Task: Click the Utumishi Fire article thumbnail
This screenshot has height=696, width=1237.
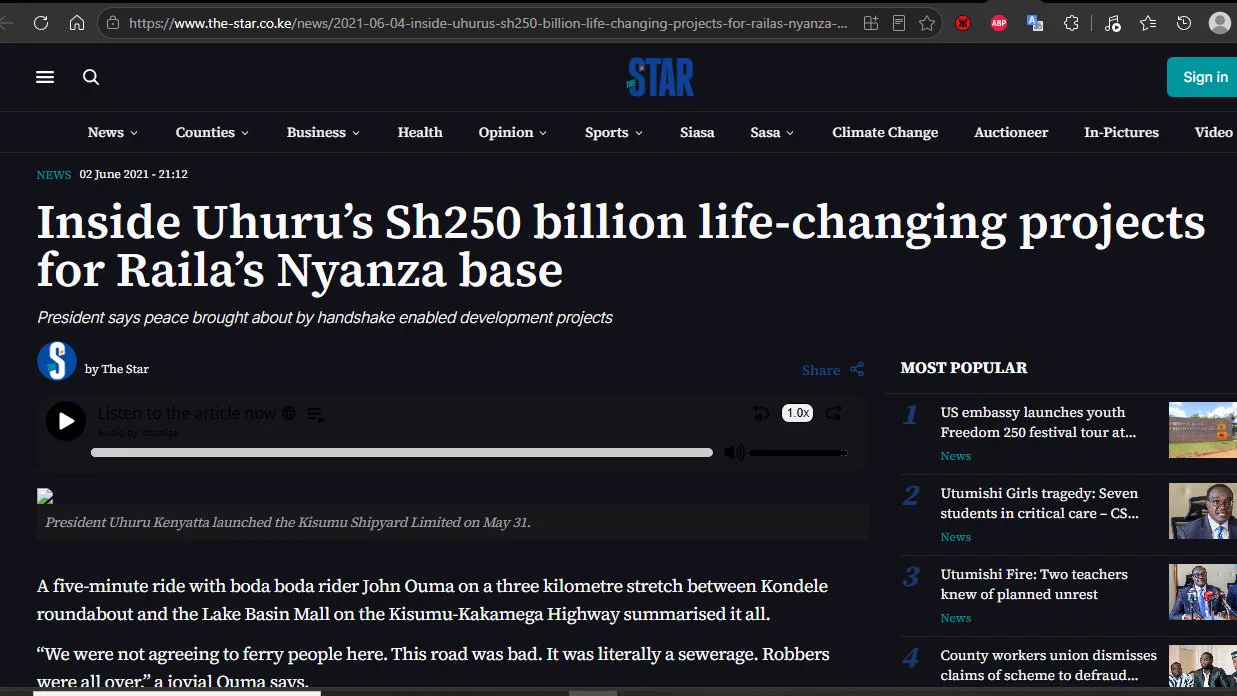Action: pyautogui.click(x=1203, y=592)
